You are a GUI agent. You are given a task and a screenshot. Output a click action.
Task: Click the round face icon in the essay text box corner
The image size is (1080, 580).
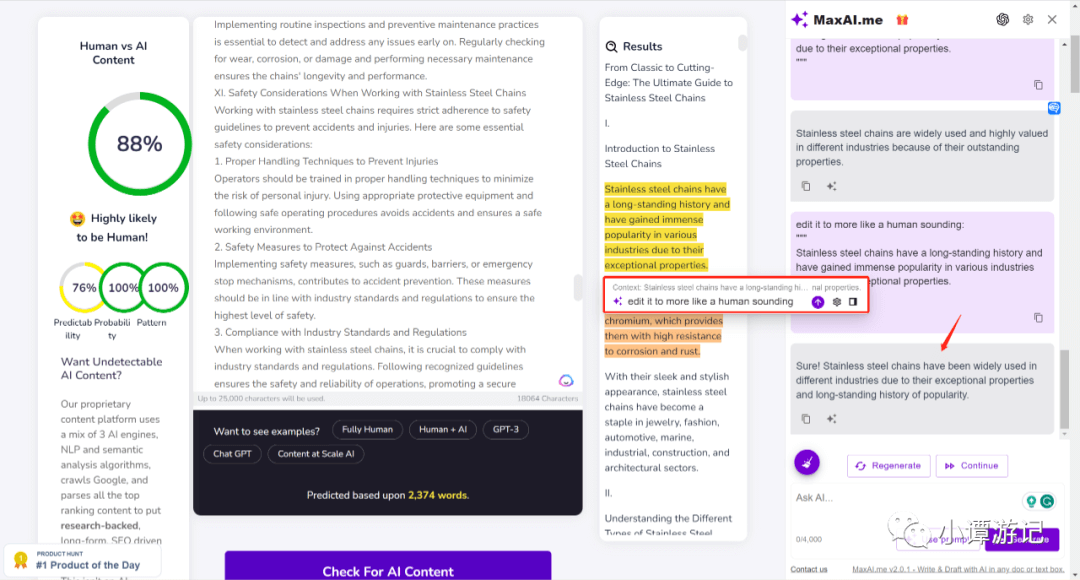566,380
